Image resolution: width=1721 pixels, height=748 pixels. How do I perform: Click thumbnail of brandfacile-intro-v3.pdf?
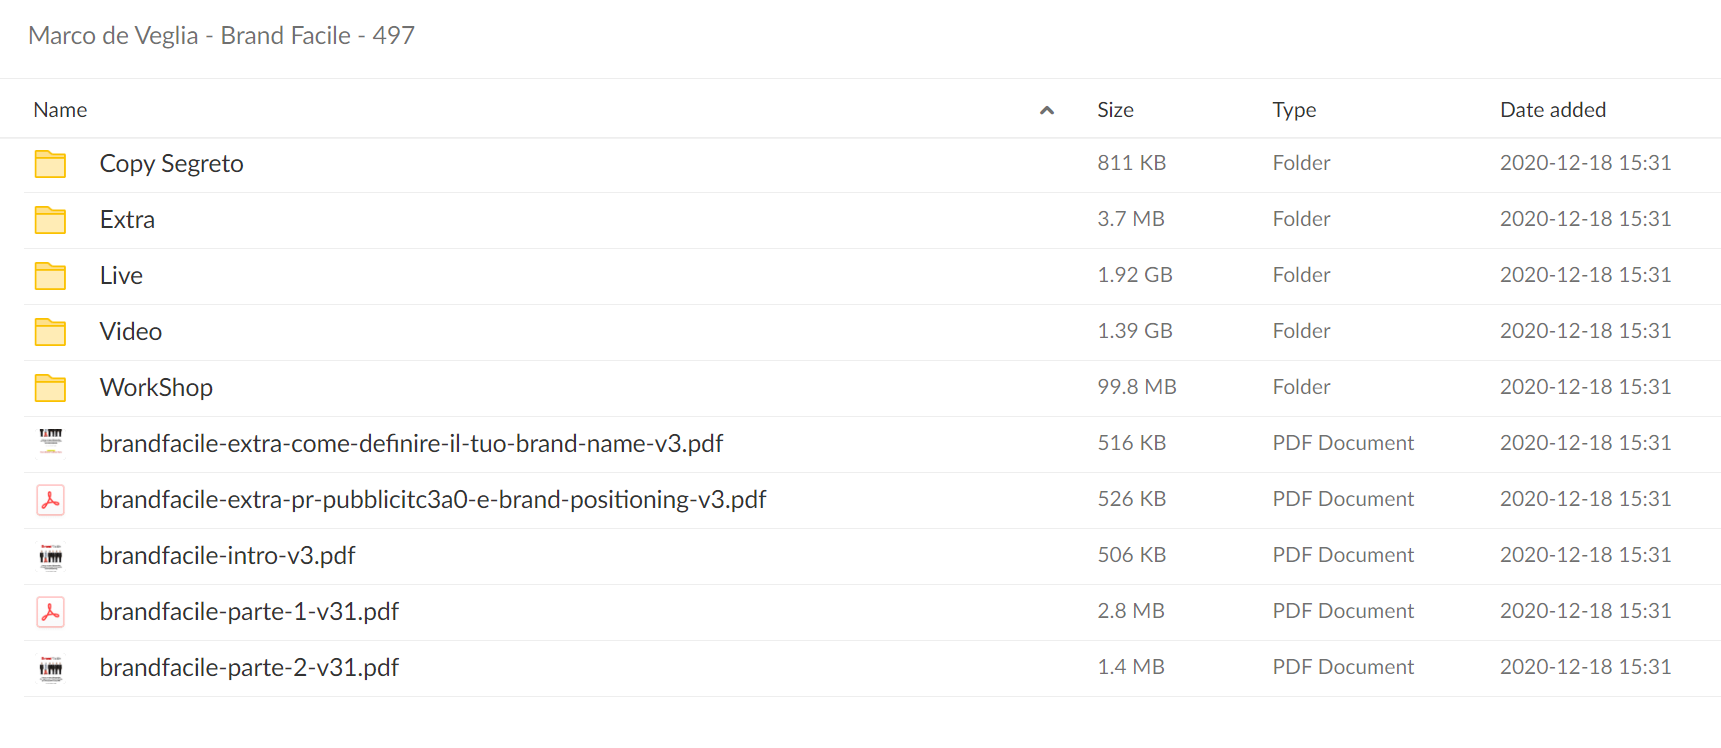pos(51,556)
